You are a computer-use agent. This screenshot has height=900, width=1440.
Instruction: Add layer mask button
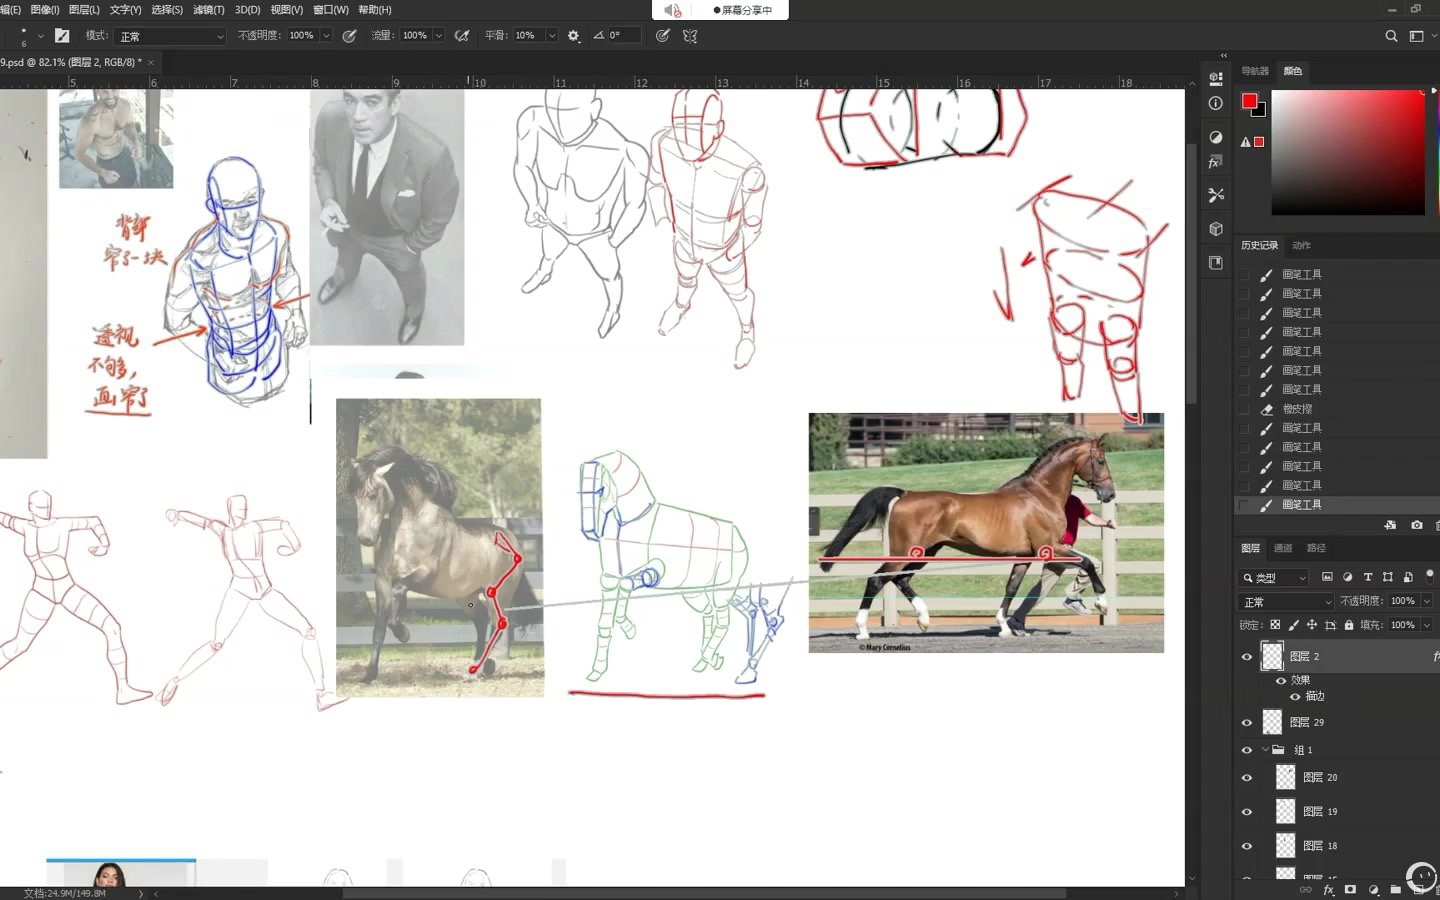coord(1350,890)
